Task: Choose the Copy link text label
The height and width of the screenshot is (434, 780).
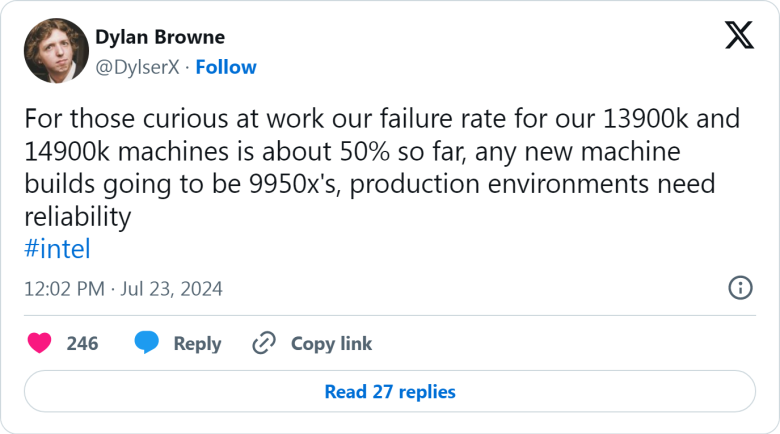Action: [331, 343]
